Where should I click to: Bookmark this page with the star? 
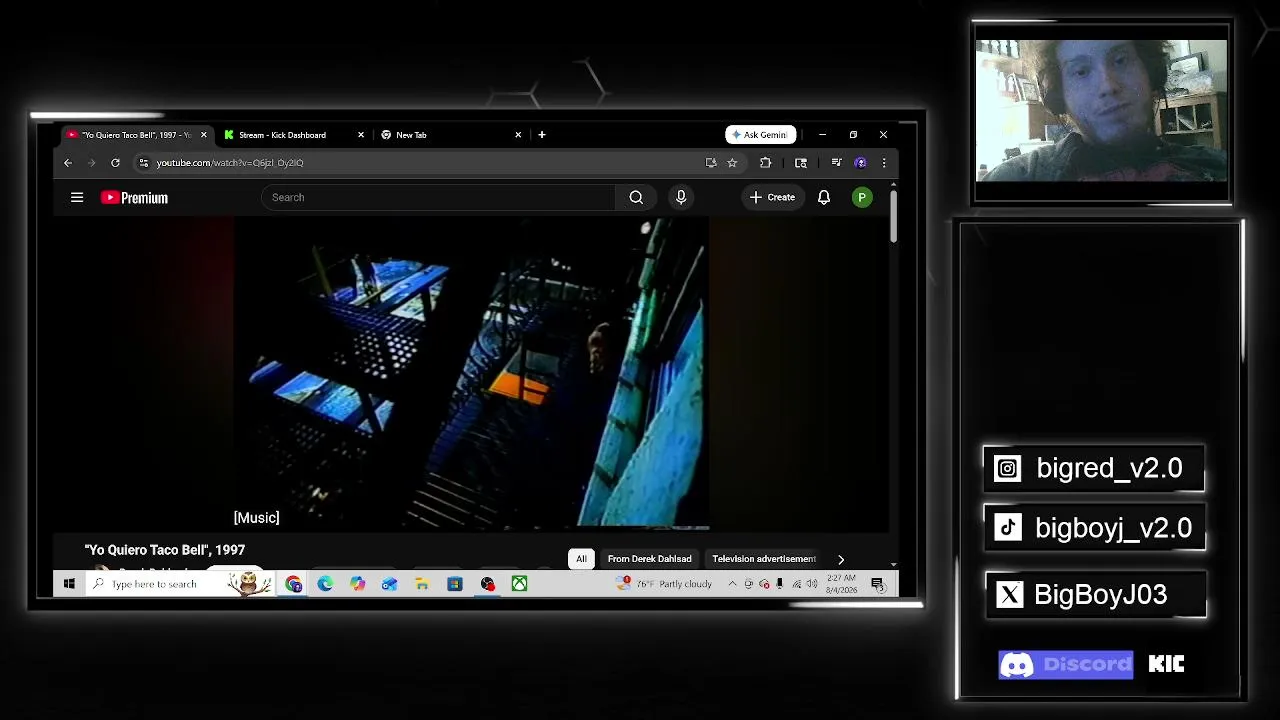point(732,163)
